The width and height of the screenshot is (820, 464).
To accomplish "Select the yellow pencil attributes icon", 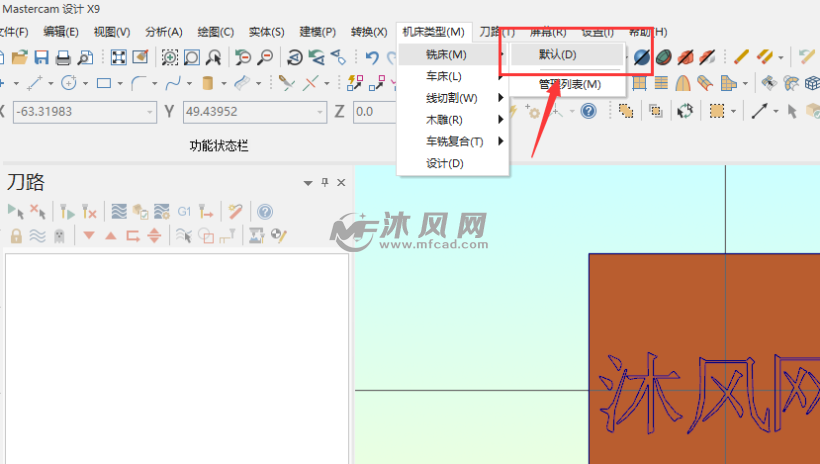I will (742, 56).
